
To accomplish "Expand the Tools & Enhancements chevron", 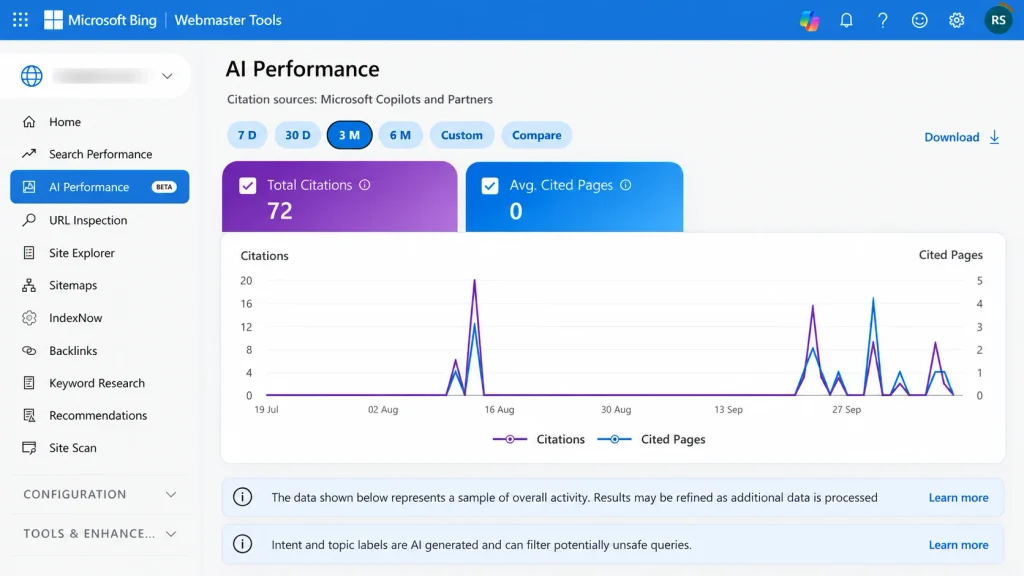I will tap(171, 534).
